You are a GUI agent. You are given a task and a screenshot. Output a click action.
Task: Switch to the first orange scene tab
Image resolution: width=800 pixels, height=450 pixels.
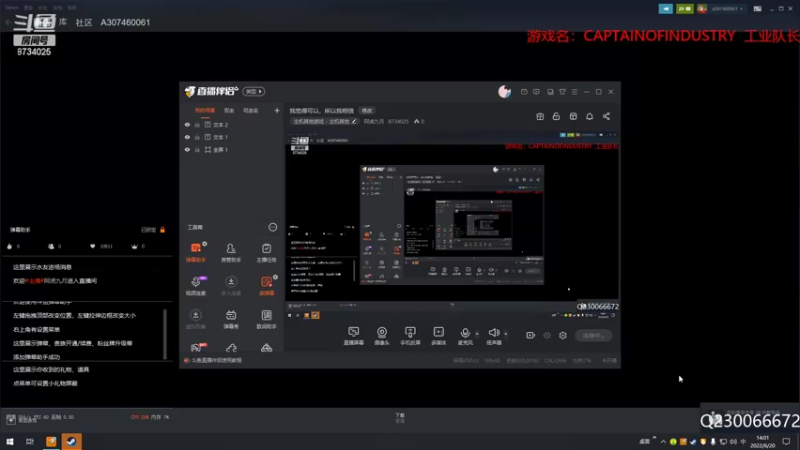pyautogui.click(x=205, y=110)
